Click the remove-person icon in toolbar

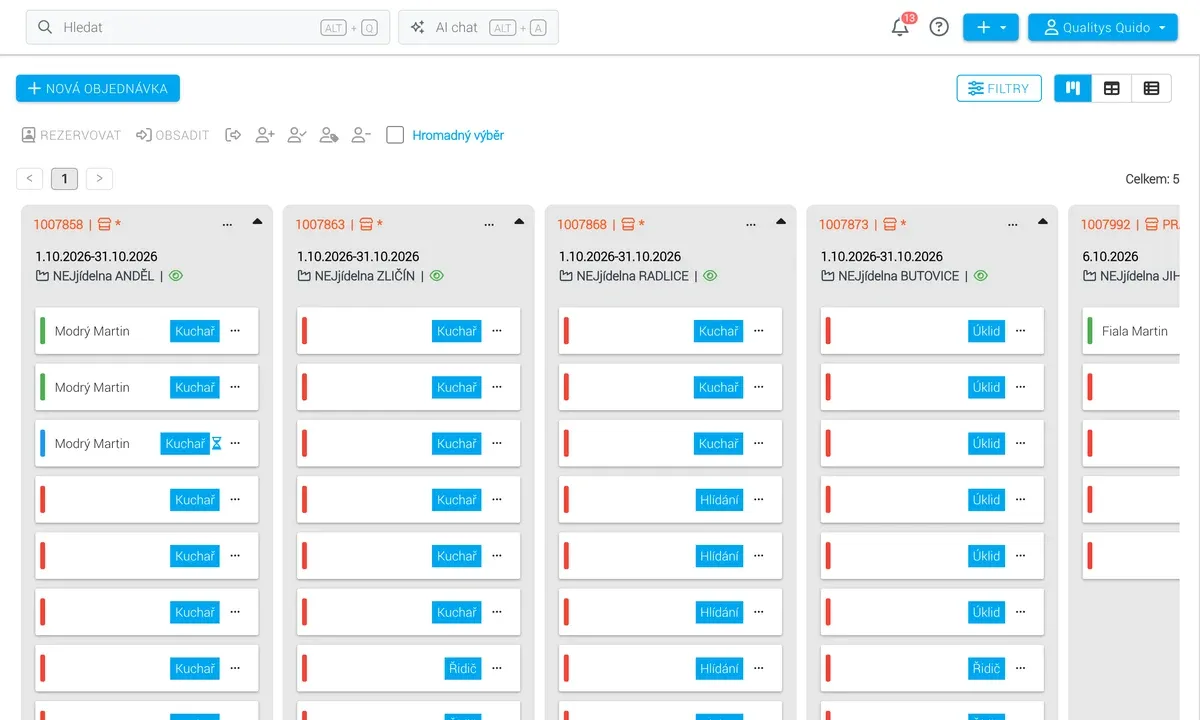coord(361,135)
